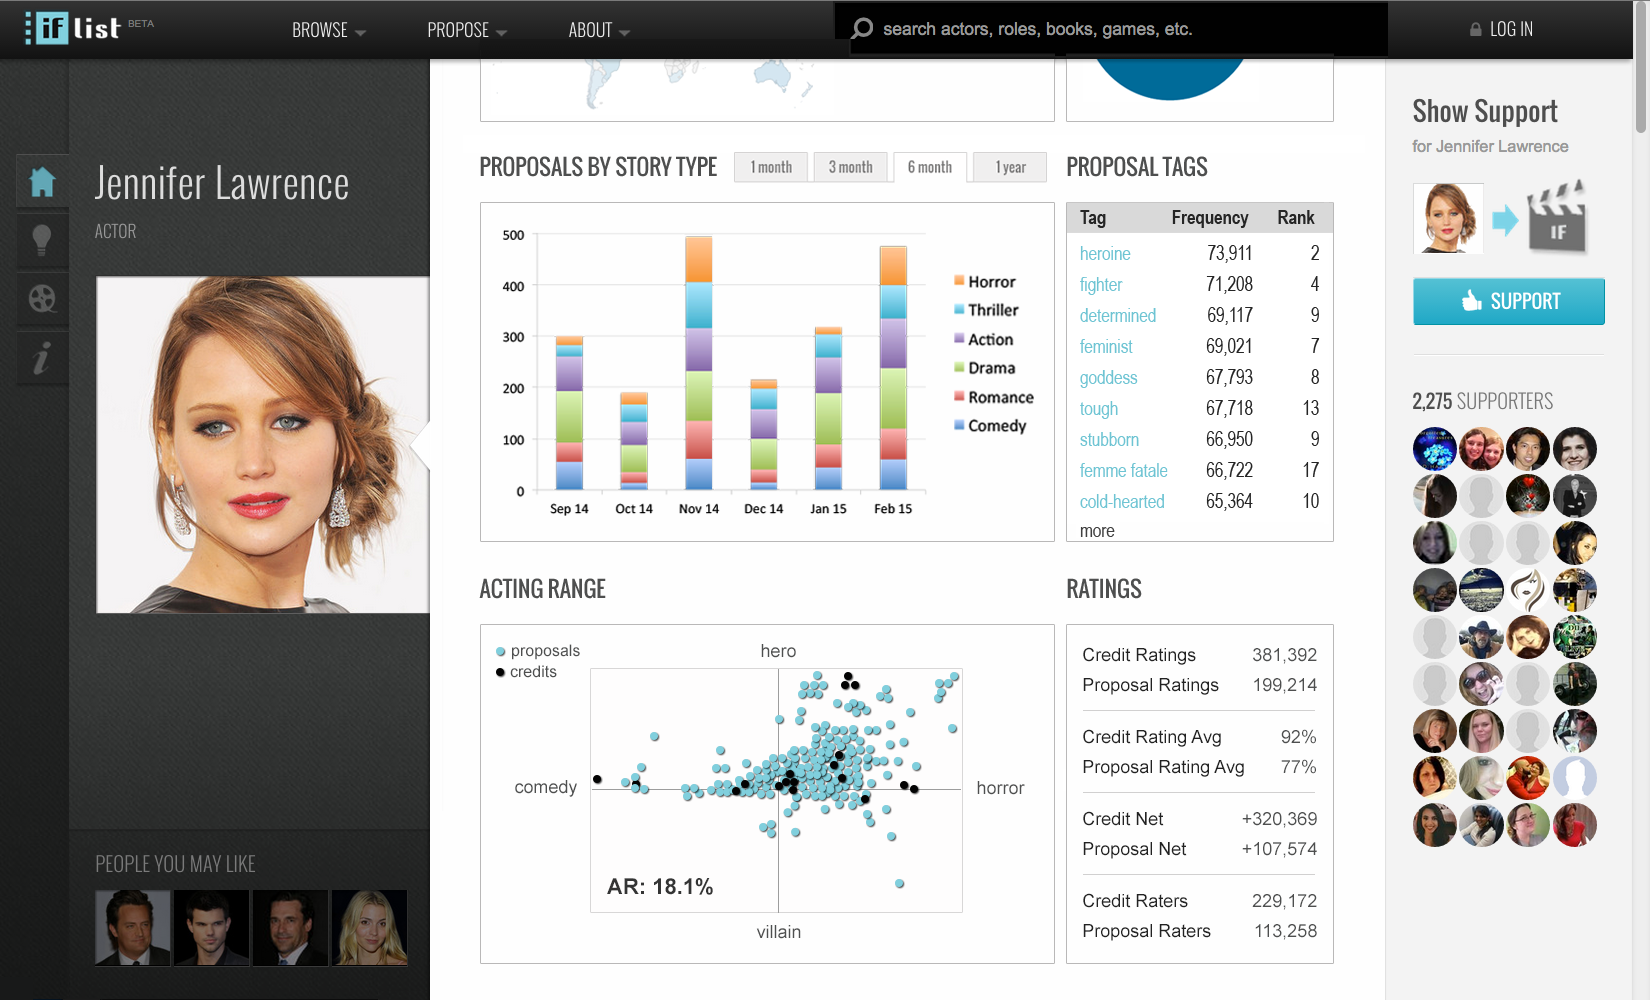
Task: Open the Propose dropdown menu
Action: click(466, 31)
